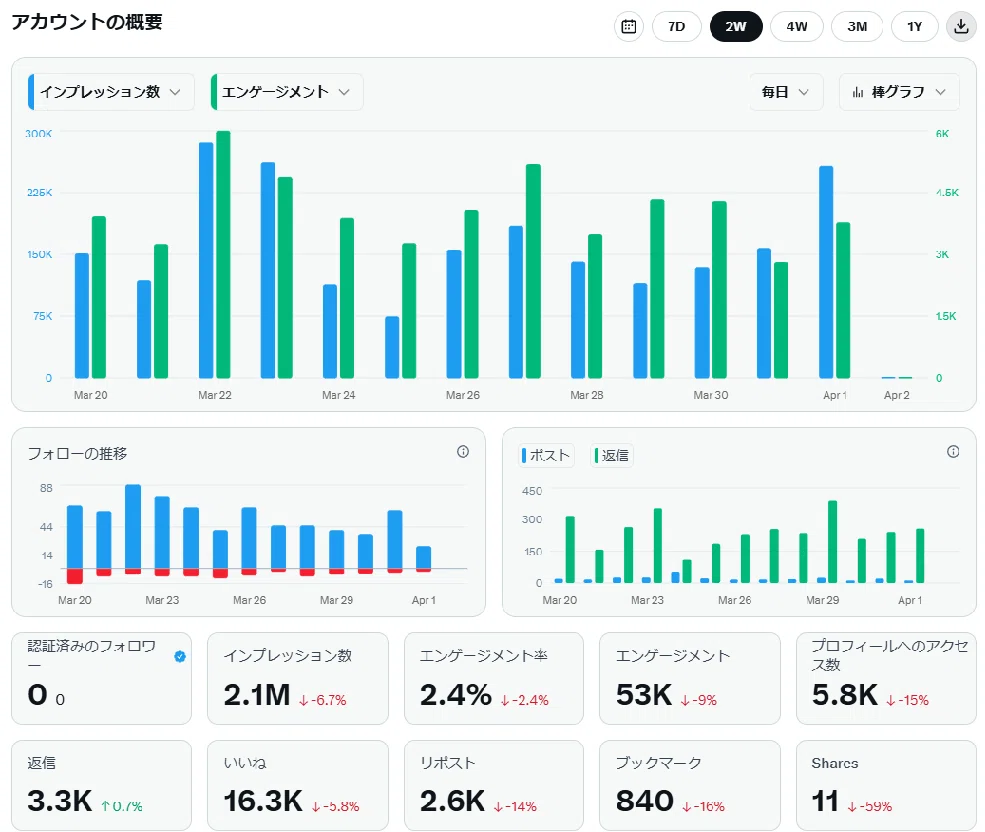Click the bar chart icon in 棒グラフ selector

tap(857, 92)
